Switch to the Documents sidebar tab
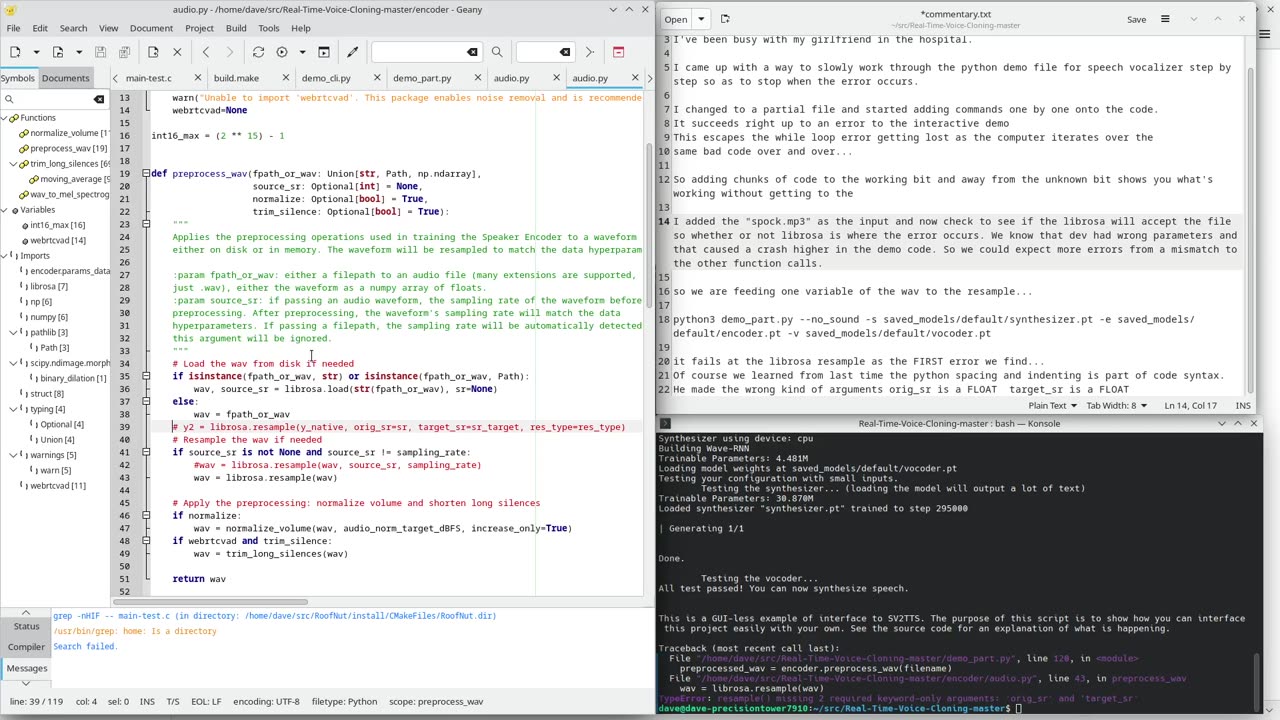Image resolution: width=1280 pixels, height=720 pixels. pyautogui.click(x=65, y=78)
